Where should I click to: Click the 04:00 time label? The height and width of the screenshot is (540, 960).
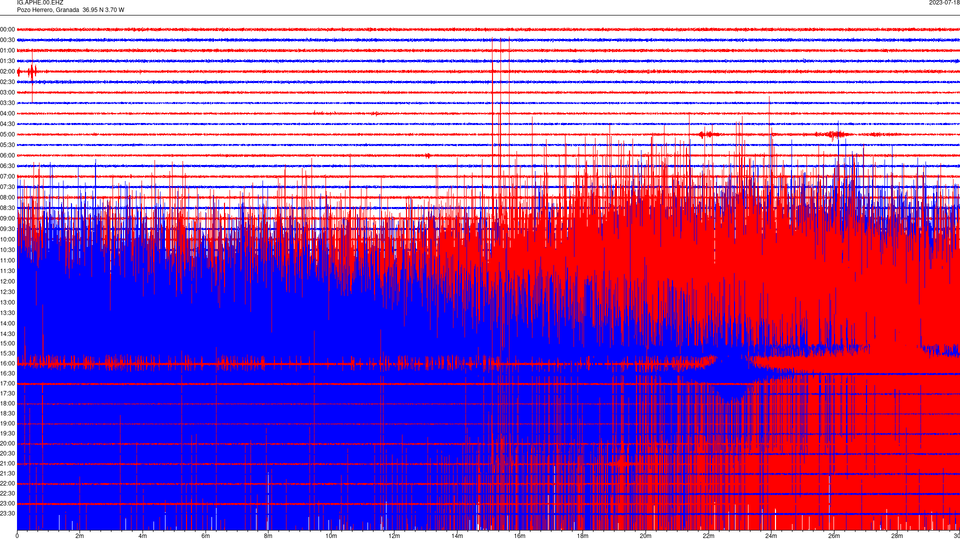click(x=7, y=113)
